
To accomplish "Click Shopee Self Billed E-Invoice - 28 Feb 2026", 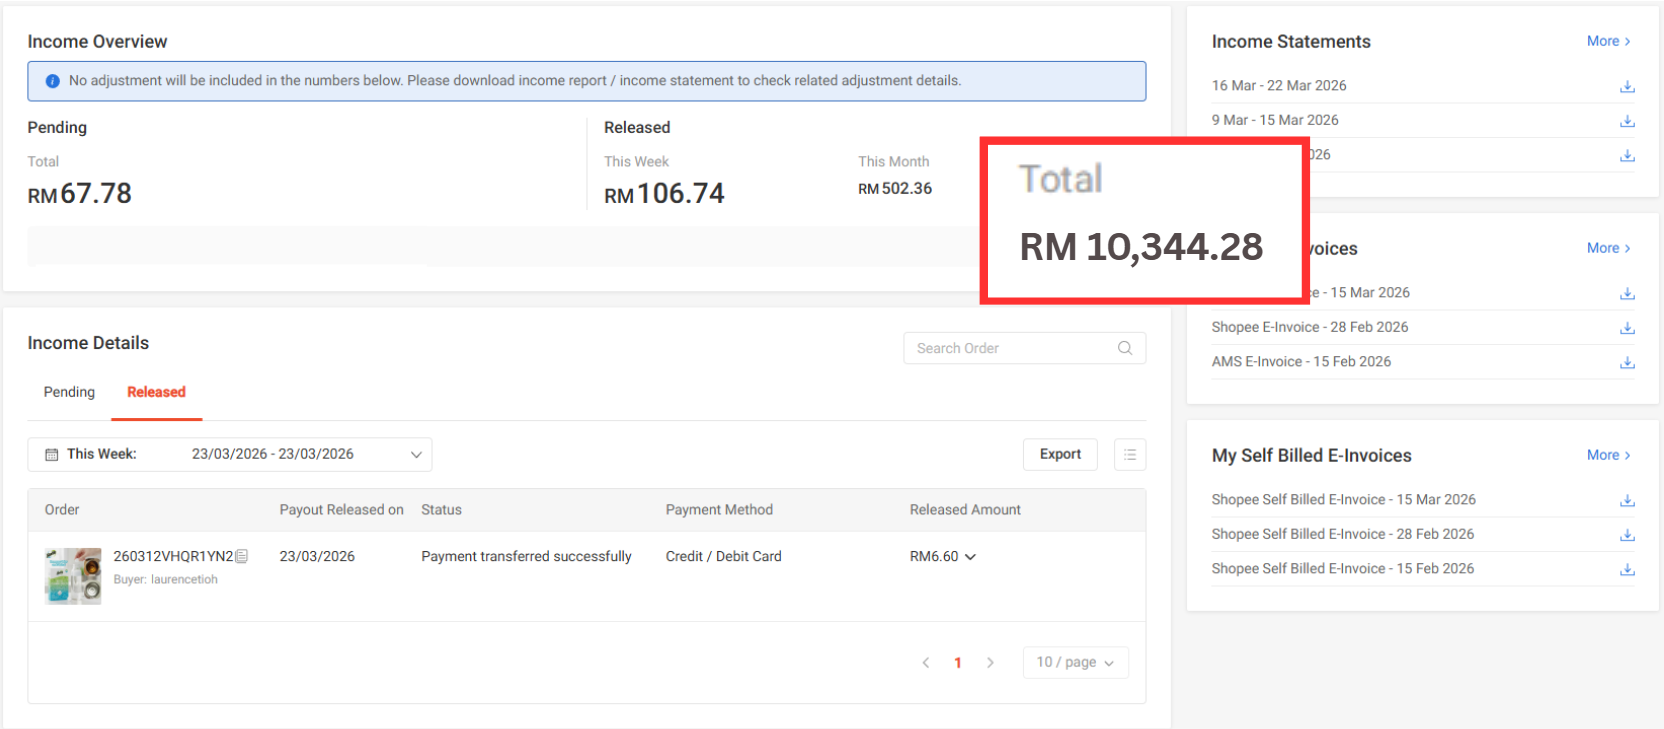I will pos(1343,534).
